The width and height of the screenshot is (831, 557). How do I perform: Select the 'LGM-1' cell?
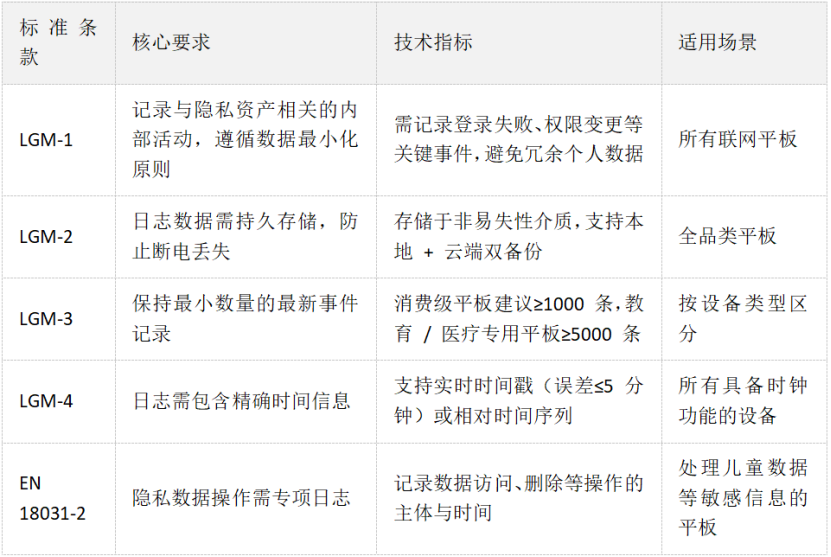59,140
